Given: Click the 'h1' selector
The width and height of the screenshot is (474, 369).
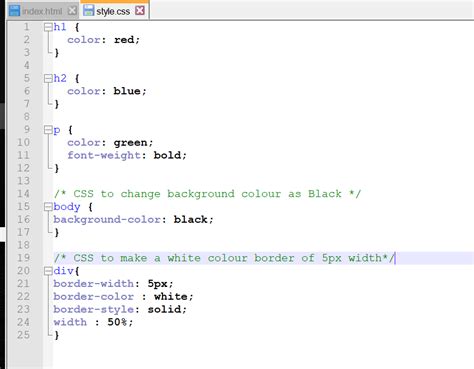Looking at the screenshot, I should [x=60, y=27].
